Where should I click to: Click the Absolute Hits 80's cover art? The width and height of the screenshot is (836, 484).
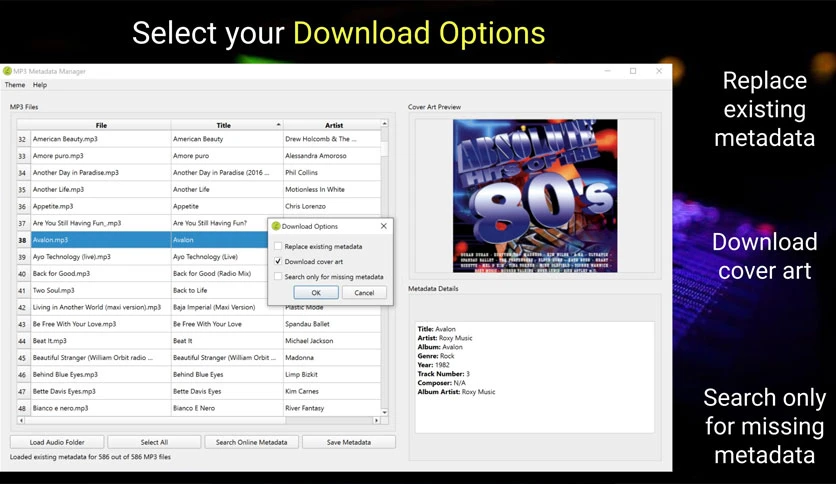(x=535, y=196)
